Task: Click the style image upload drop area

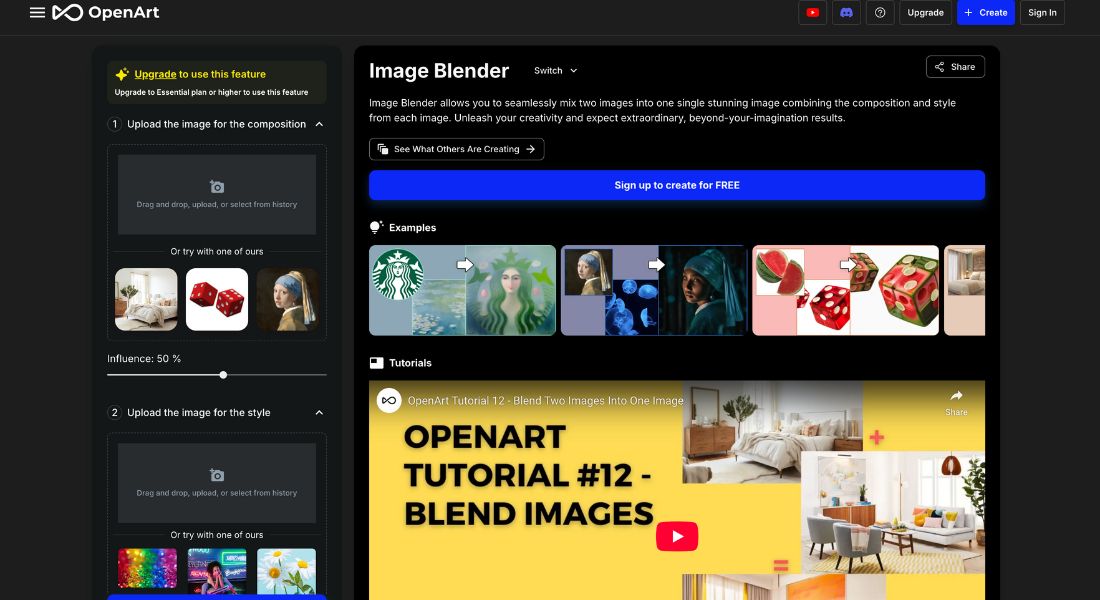Action: point(217,483)
